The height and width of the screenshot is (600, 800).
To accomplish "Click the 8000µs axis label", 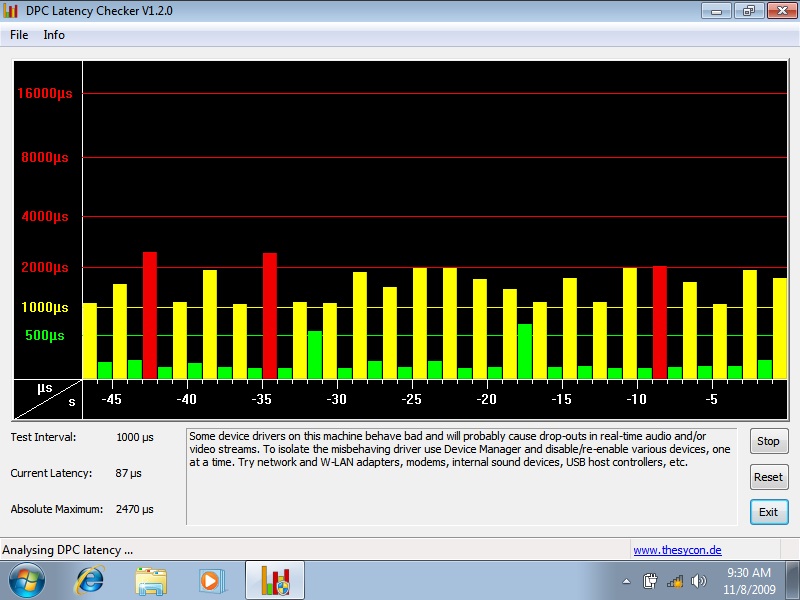I will (x=45, y=157).
